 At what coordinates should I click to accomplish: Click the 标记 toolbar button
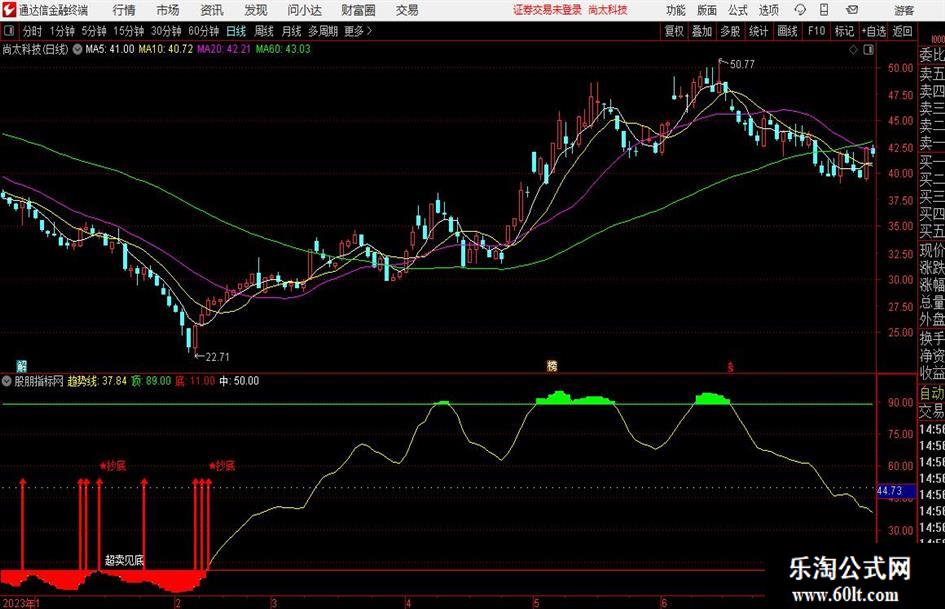844,31
